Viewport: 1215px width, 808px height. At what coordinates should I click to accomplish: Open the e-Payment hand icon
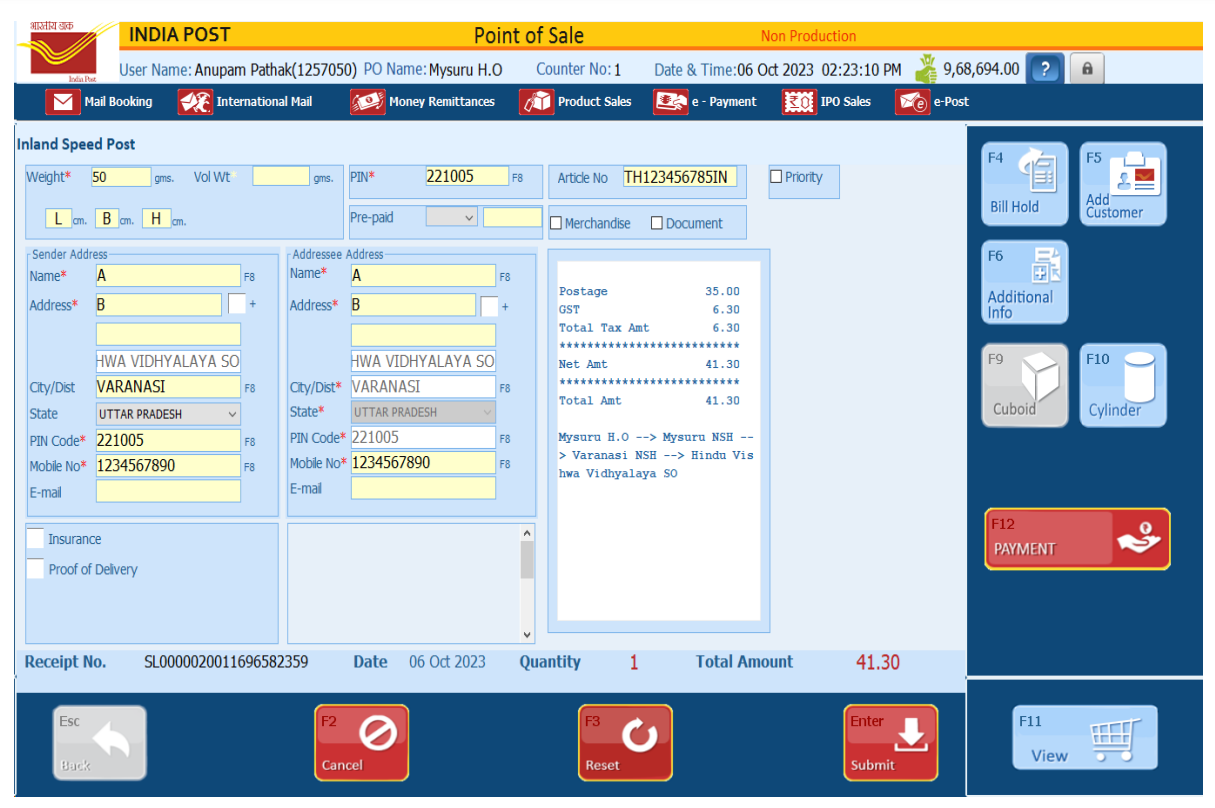[x=670, y=102]
